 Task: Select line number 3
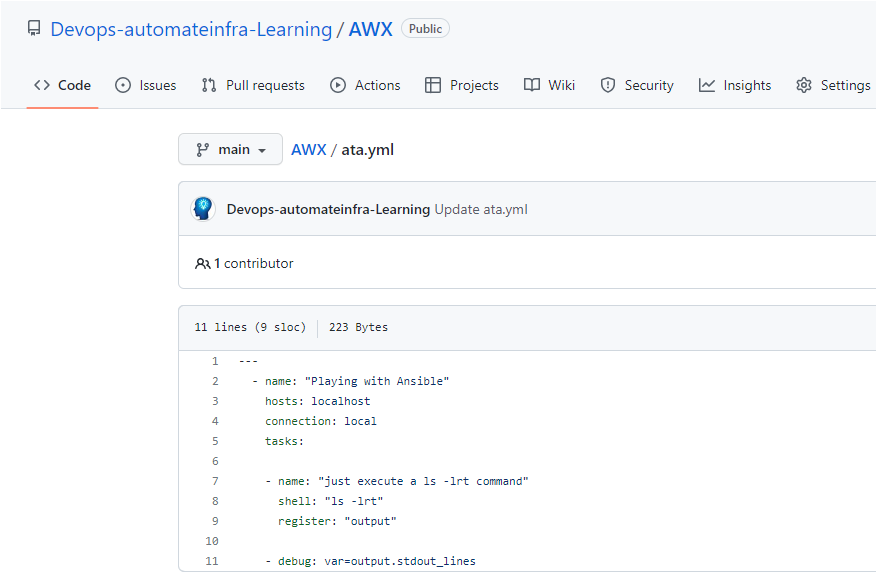pyautogui.click(x=215, y=401)
